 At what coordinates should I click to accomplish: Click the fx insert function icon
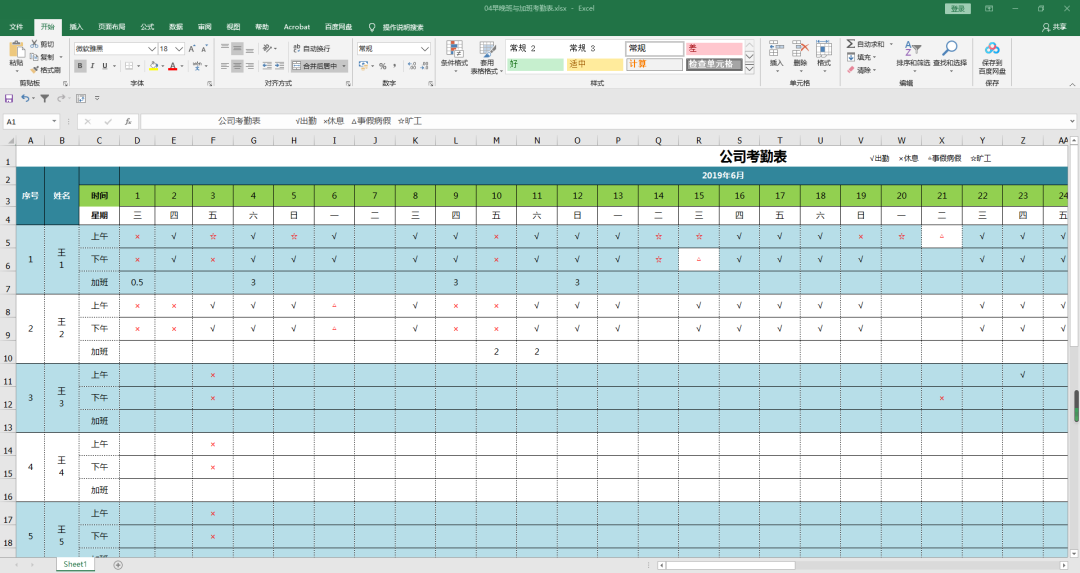(128, 121)
